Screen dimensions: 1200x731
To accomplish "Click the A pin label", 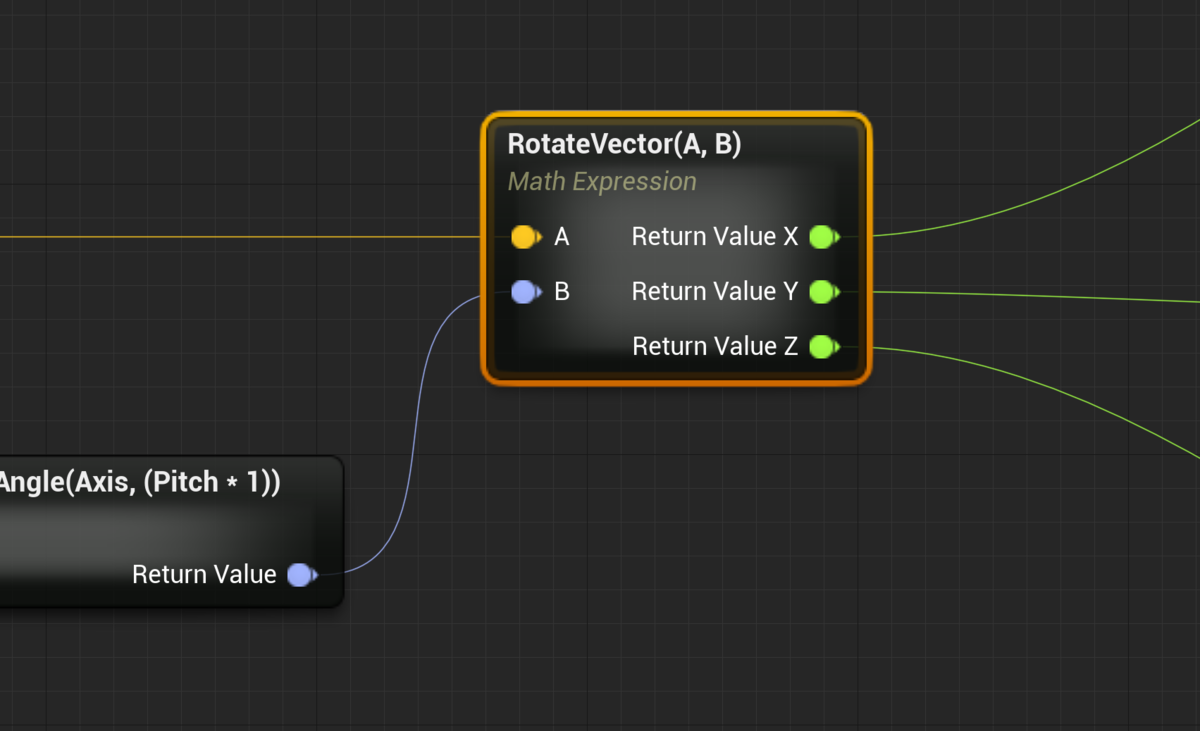I will tap(562, 237).
